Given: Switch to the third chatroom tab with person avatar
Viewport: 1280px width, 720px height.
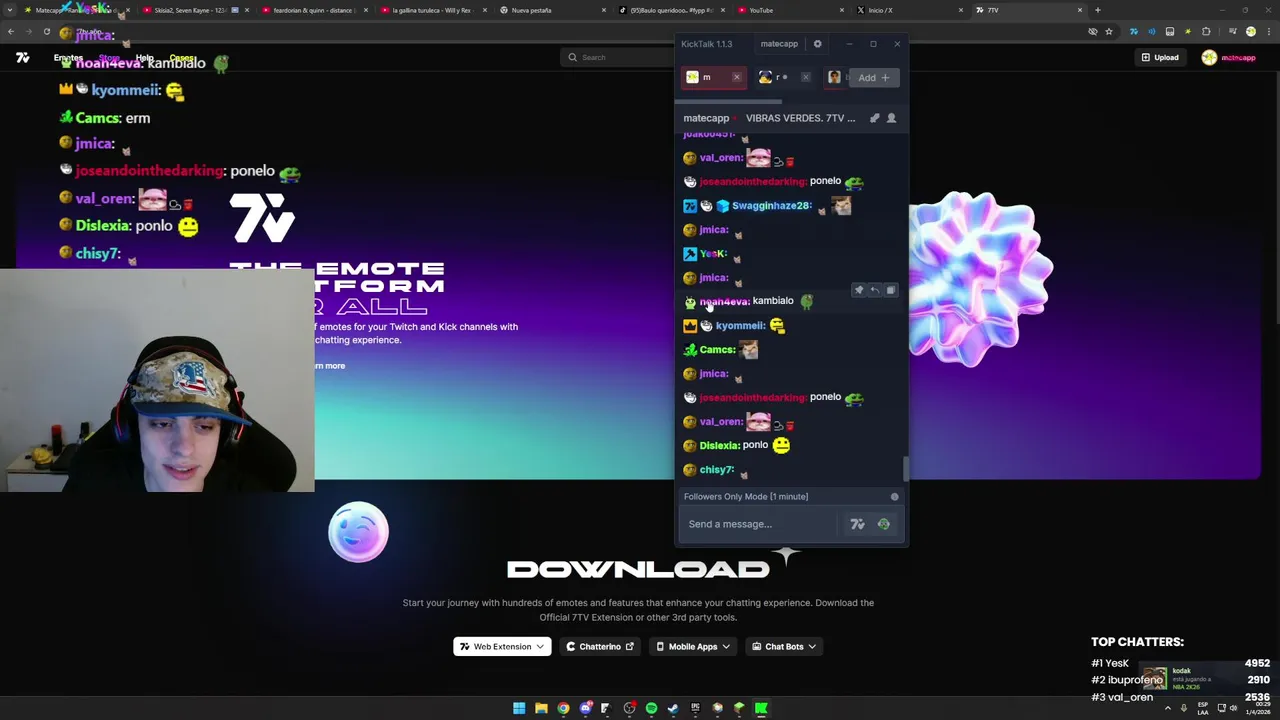Looking at the screenshot, I should (x=836, y=77).
